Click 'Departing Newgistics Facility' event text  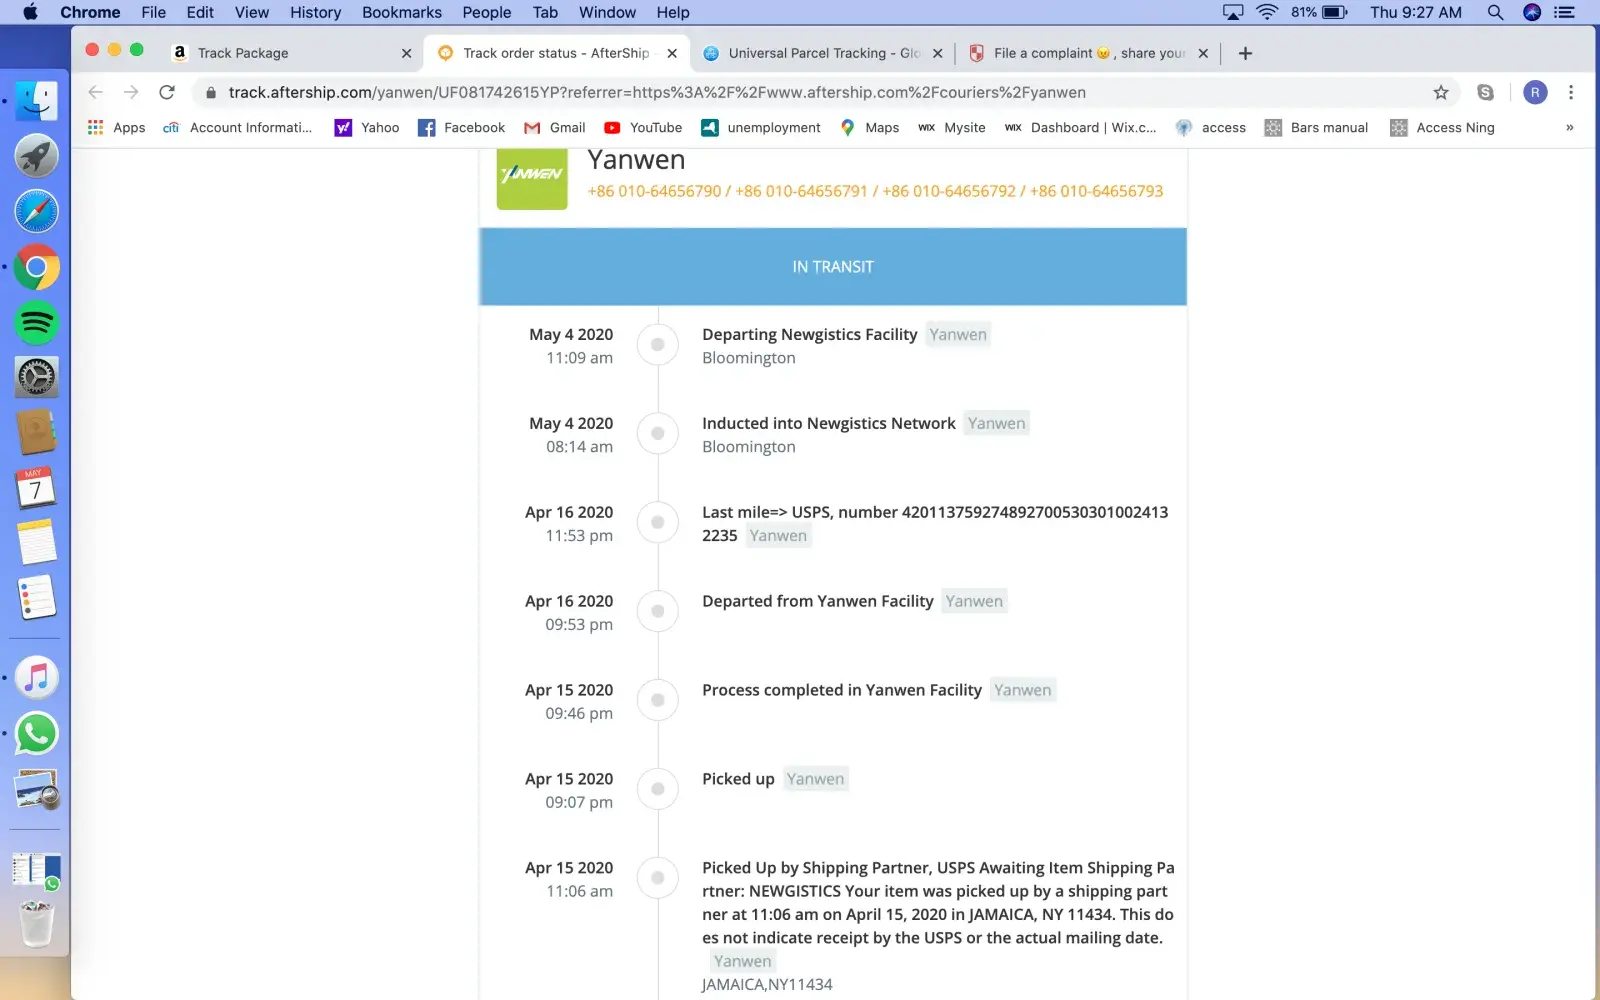pos(809,334)
